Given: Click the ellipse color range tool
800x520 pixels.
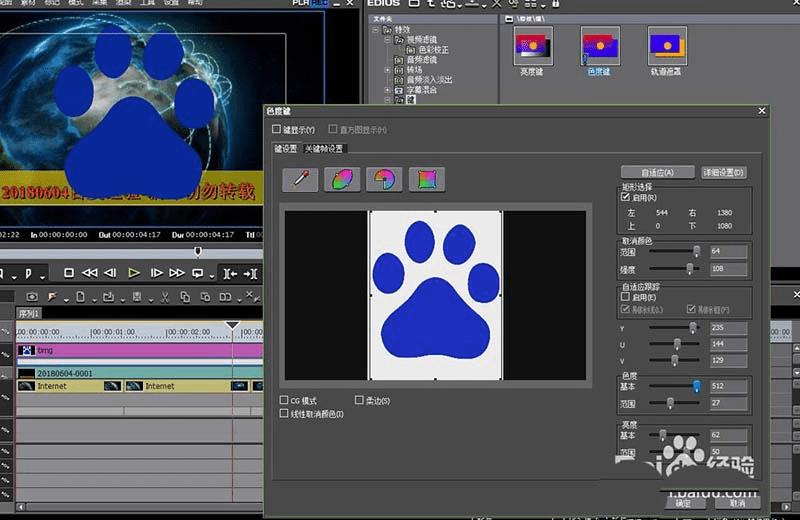Looking at the screenshot, I should click(341, 179).
